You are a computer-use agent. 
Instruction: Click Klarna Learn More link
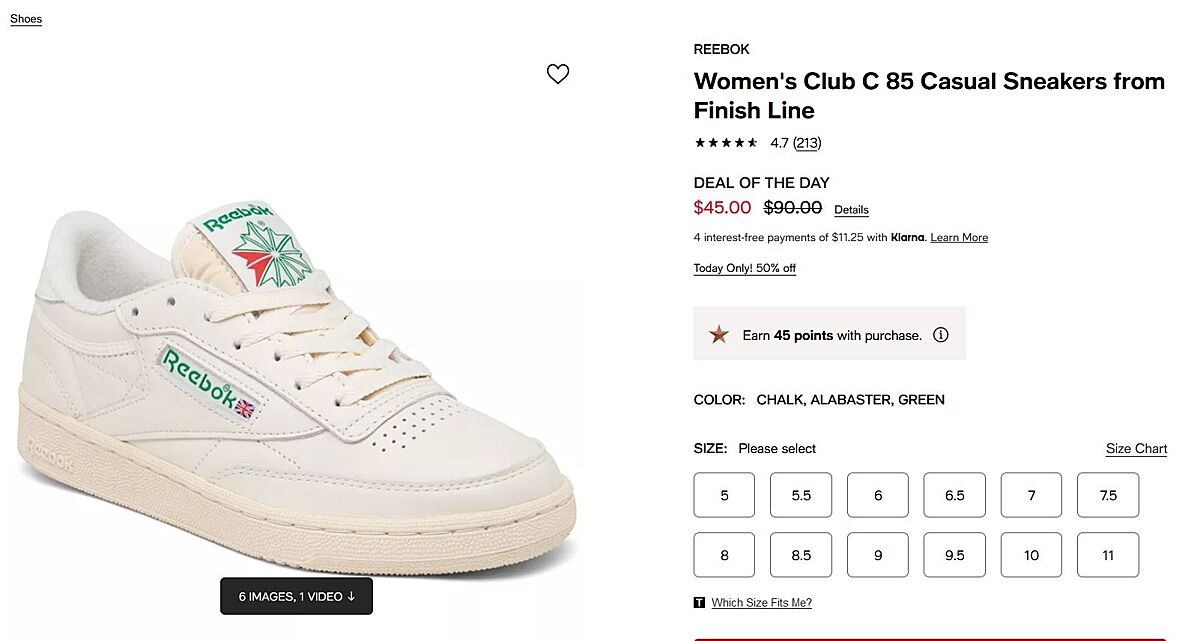coord(959,238)
